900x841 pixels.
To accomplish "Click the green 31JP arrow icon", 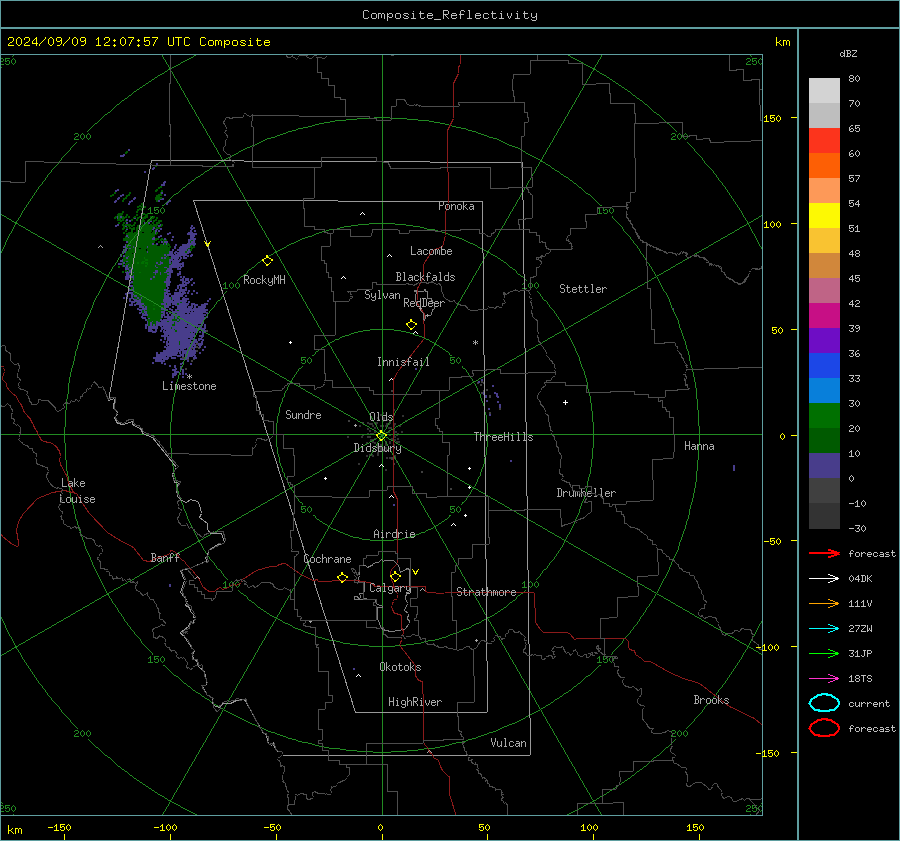I will click(x=824, y=653).
